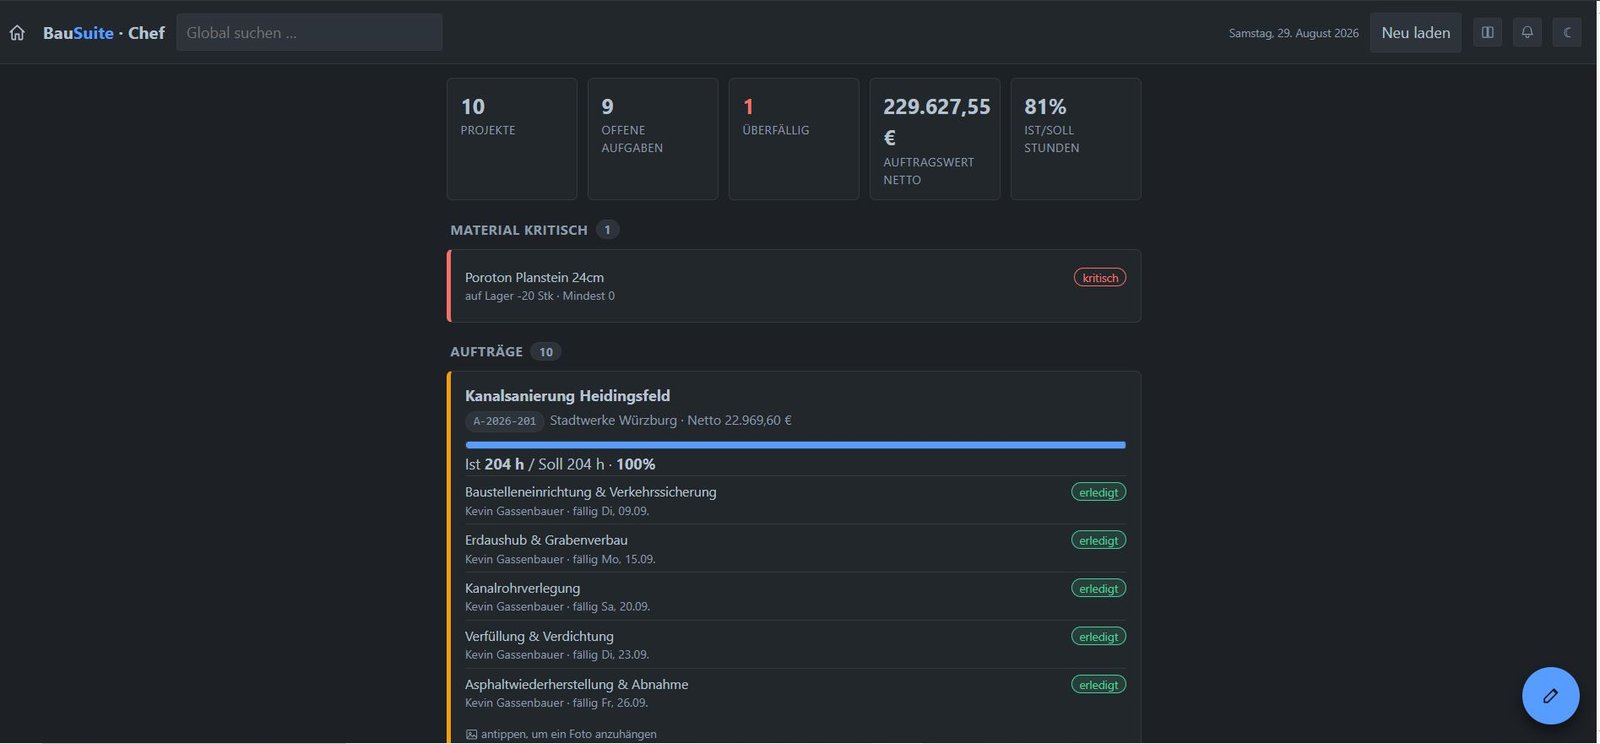Open the split-view layout icon
Image resolution: width=1600 pixels, height=744 pixels.
[1487, 33]
